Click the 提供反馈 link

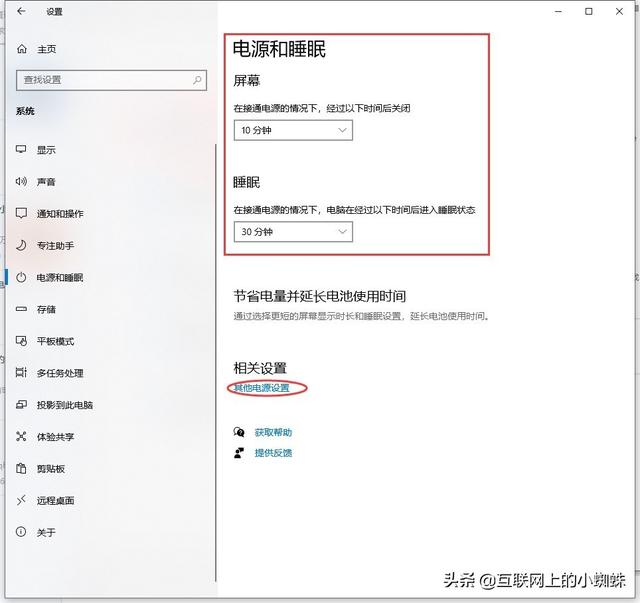(x=273, y=453)
